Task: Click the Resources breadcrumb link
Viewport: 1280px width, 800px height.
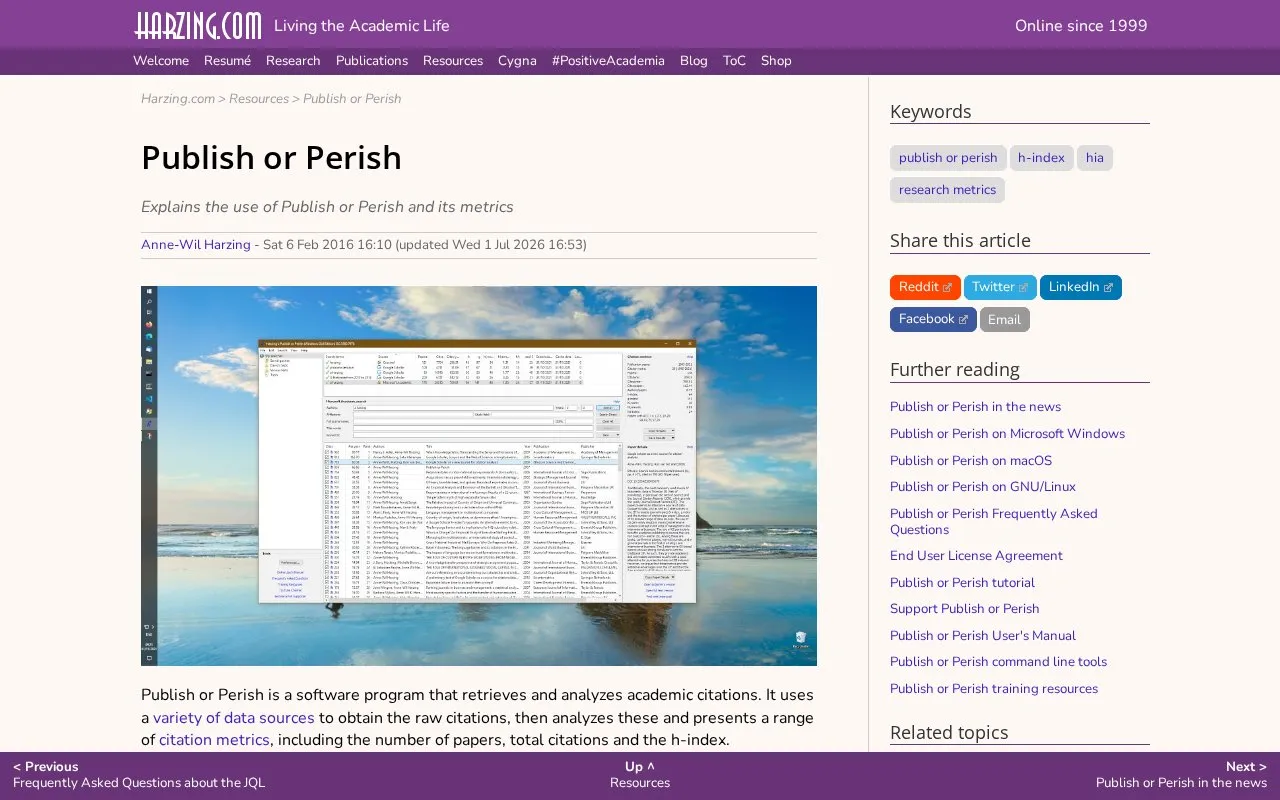Action: pos(259,99)
